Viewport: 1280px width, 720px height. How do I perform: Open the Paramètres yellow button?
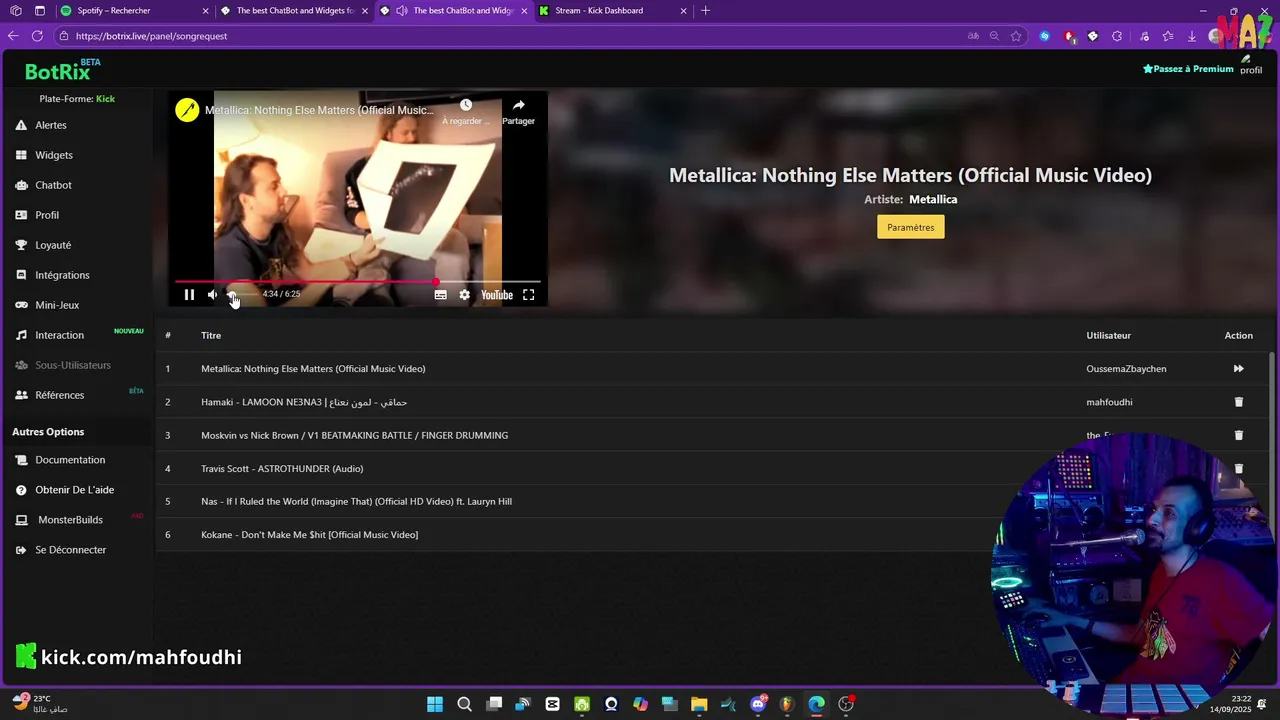click(910, 227)
